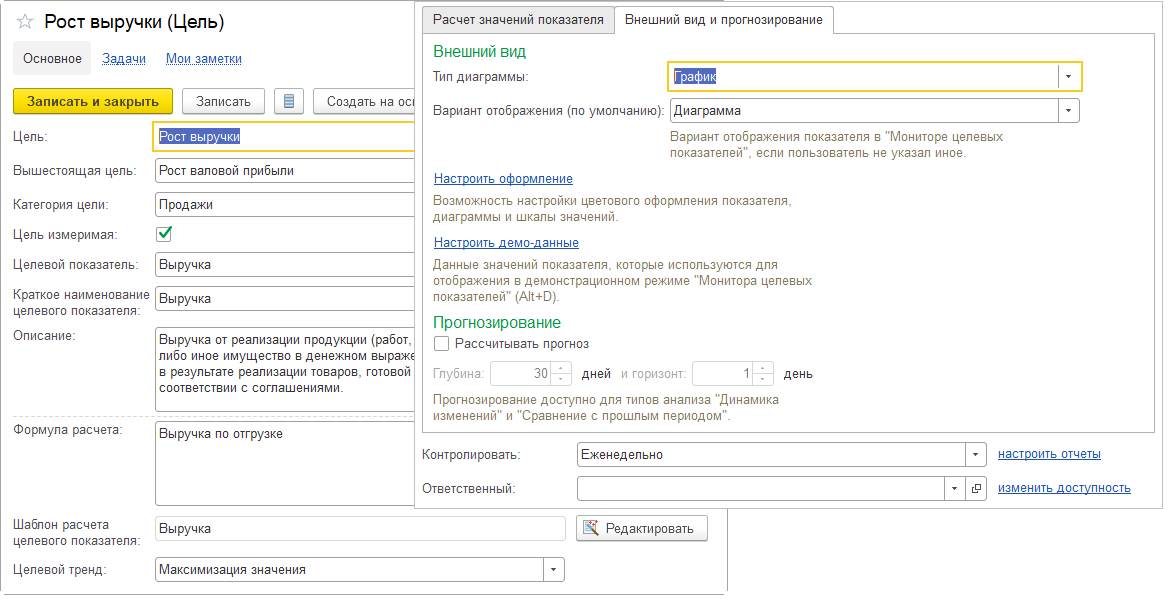The width and height of the screenshot is (1168, 607).
Task: Click the Настроить демо-данные link
Action: click(506, 243)
